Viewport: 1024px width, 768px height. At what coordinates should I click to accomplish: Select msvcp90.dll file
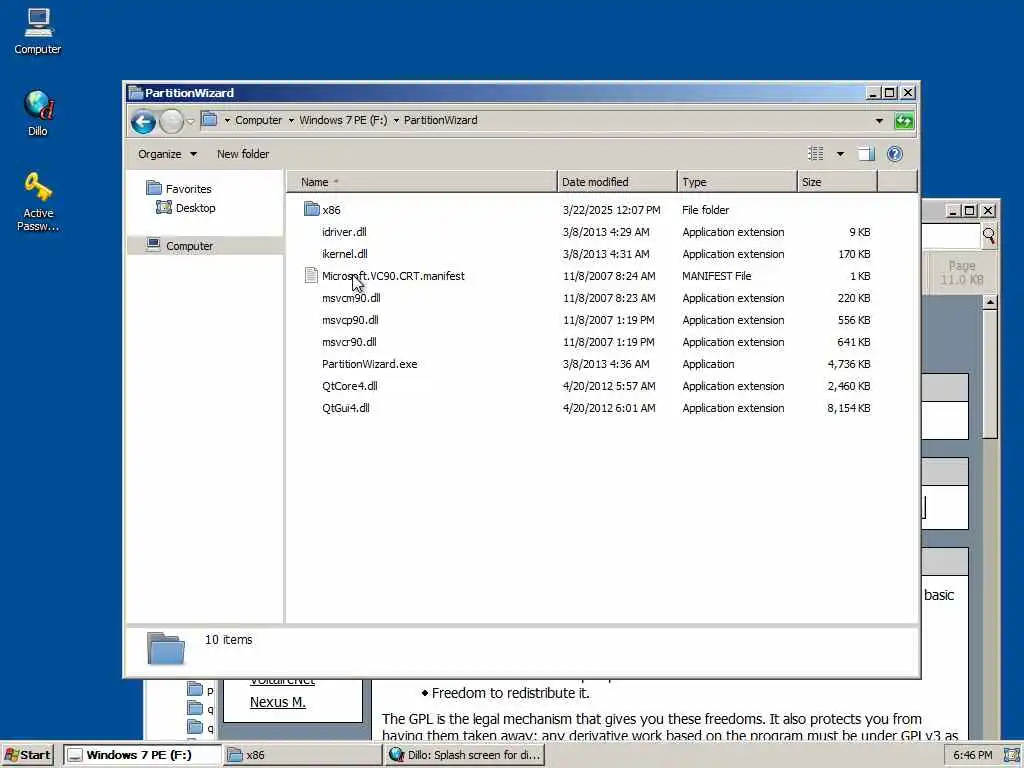click(350, 320)
